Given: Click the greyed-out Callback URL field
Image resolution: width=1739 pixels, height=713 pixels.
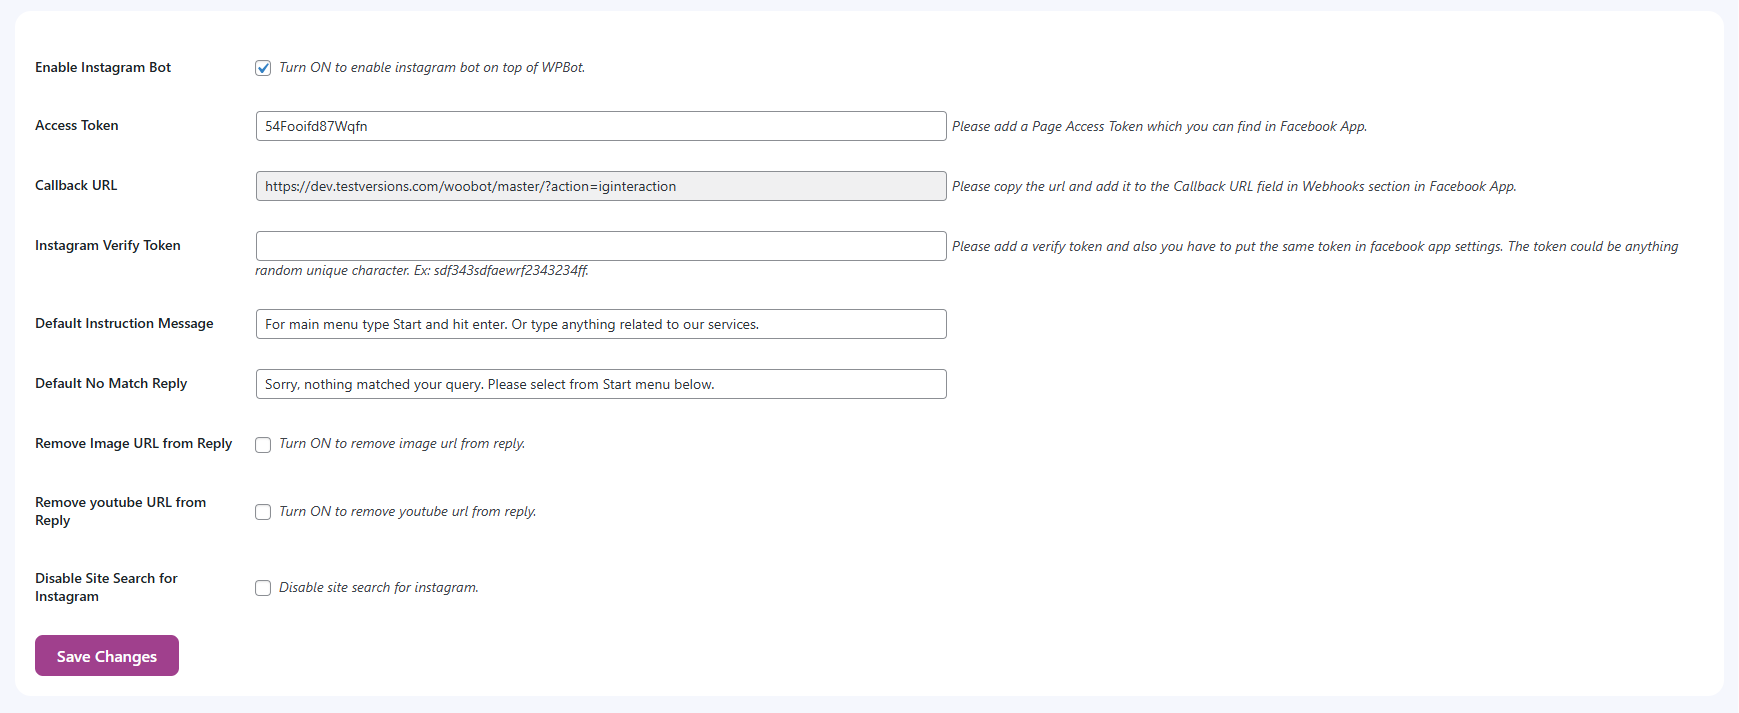Looking at the screenshot, I should point(600,186).
